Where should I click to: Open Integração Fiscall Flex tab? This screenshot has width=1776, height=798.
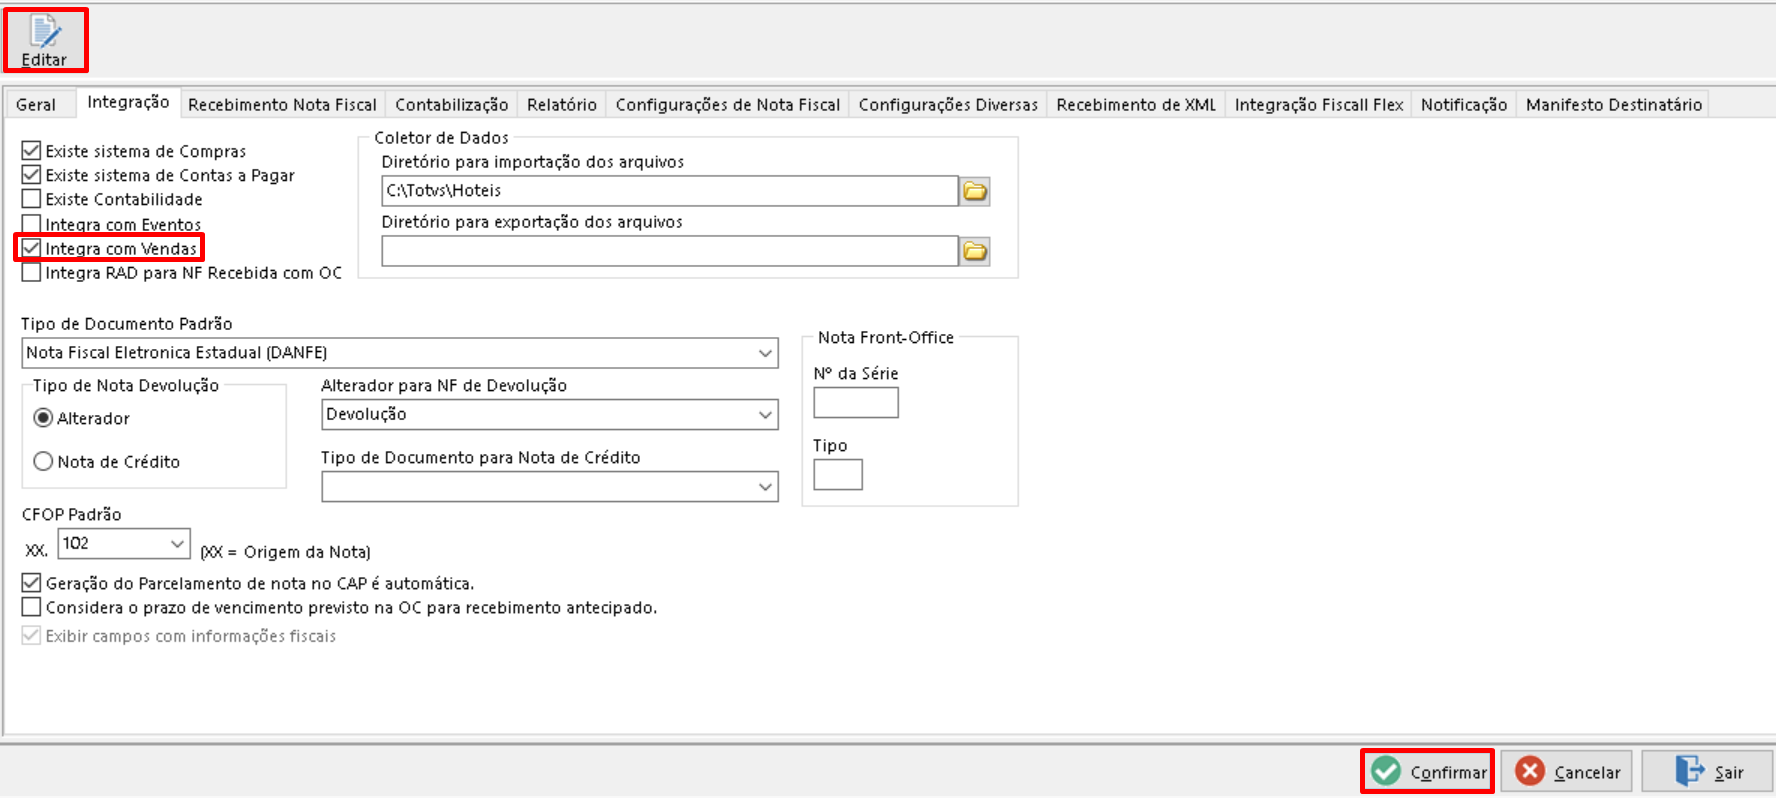point(1319,105)
